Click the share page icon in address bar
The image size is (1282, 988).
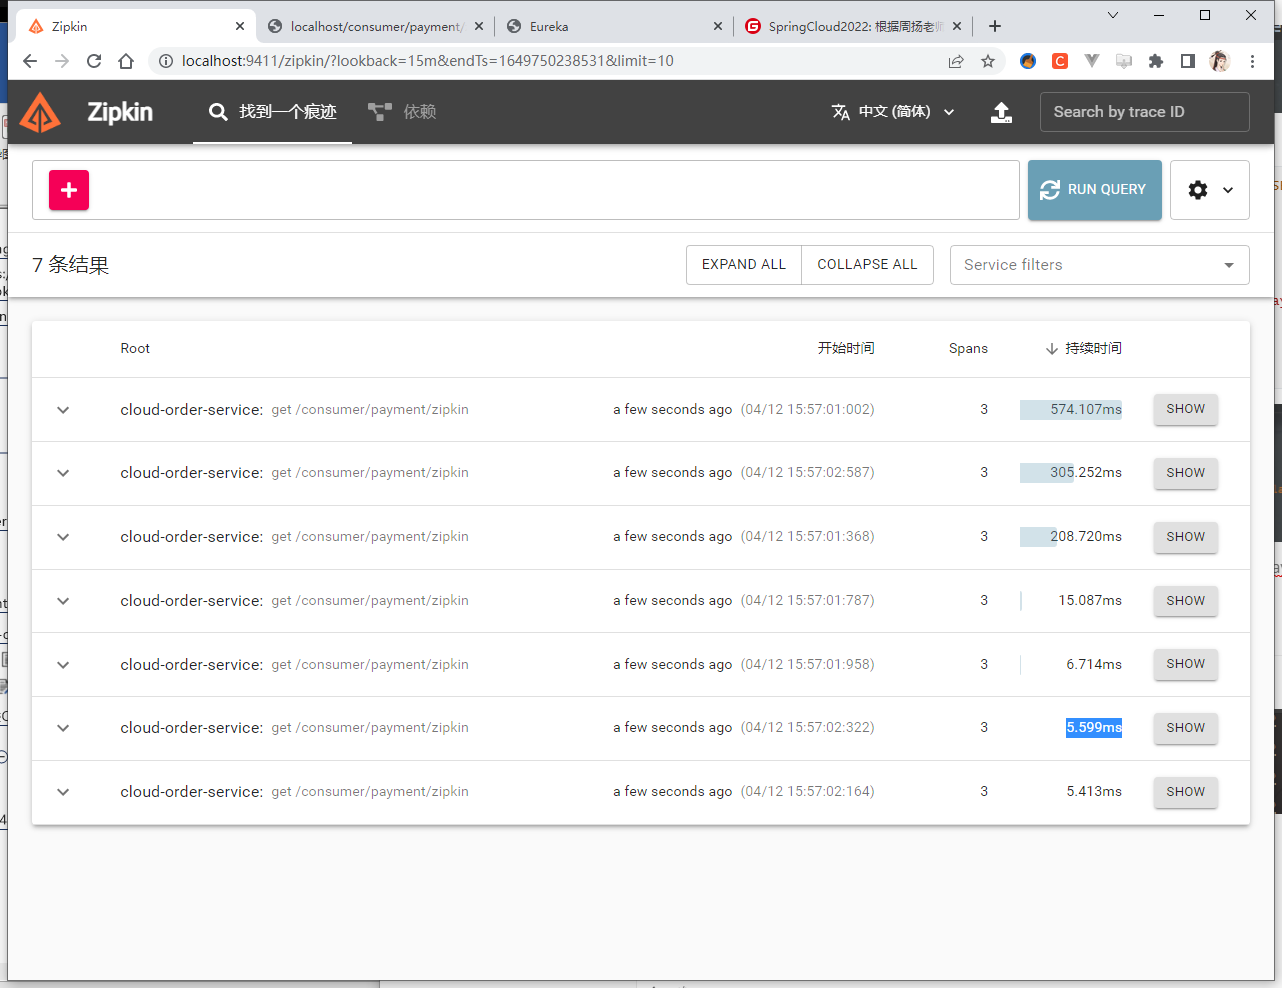point(956,61)
